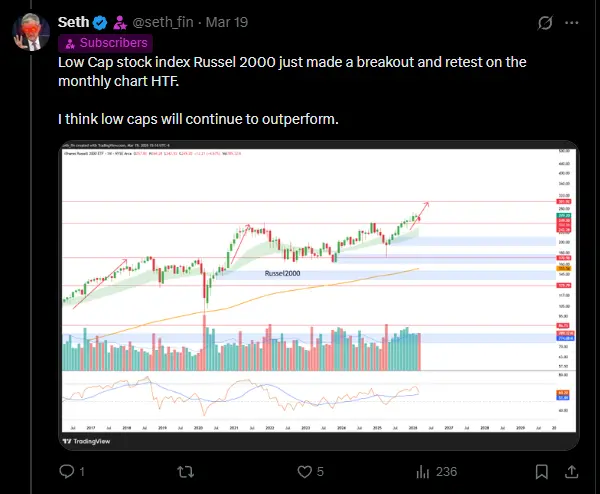The height and width of the screenshot is (494, 600).
Task: Click the Seth display name
Action: coord(73,22)
